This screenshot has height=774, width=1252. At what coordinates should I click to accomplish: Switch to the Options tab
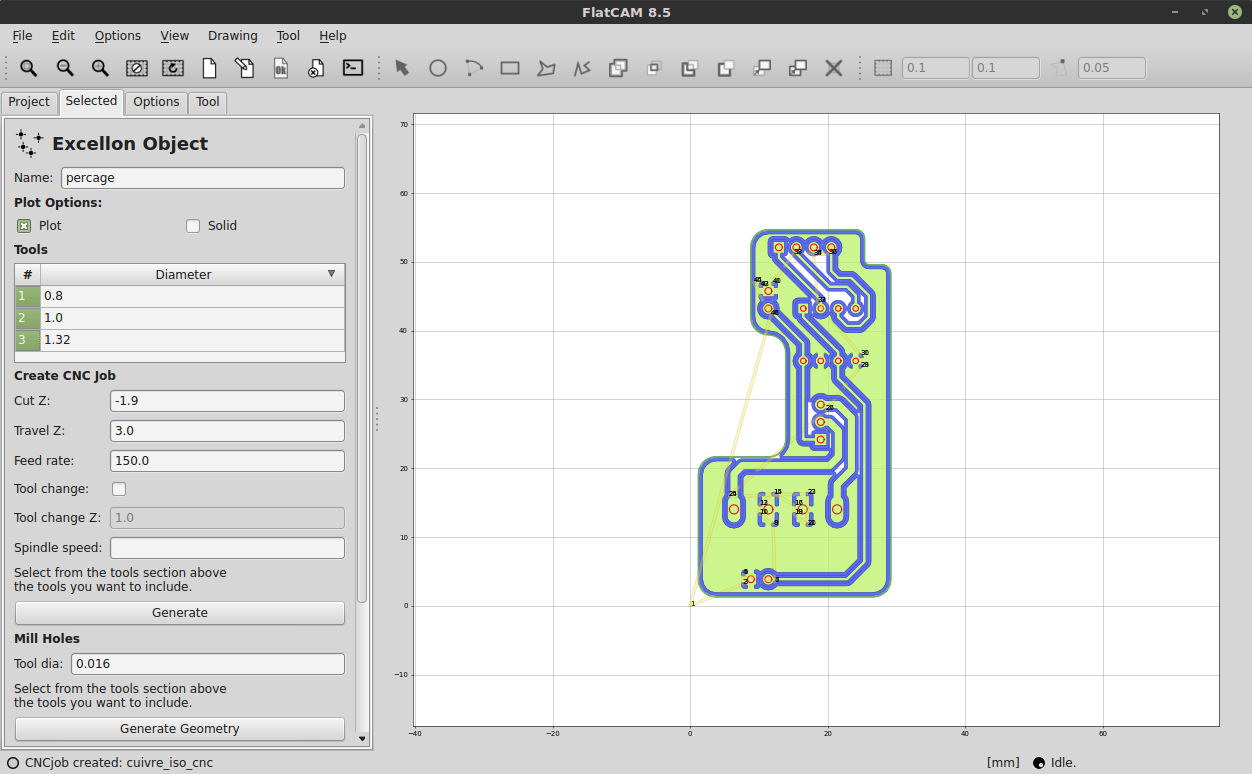156,102
